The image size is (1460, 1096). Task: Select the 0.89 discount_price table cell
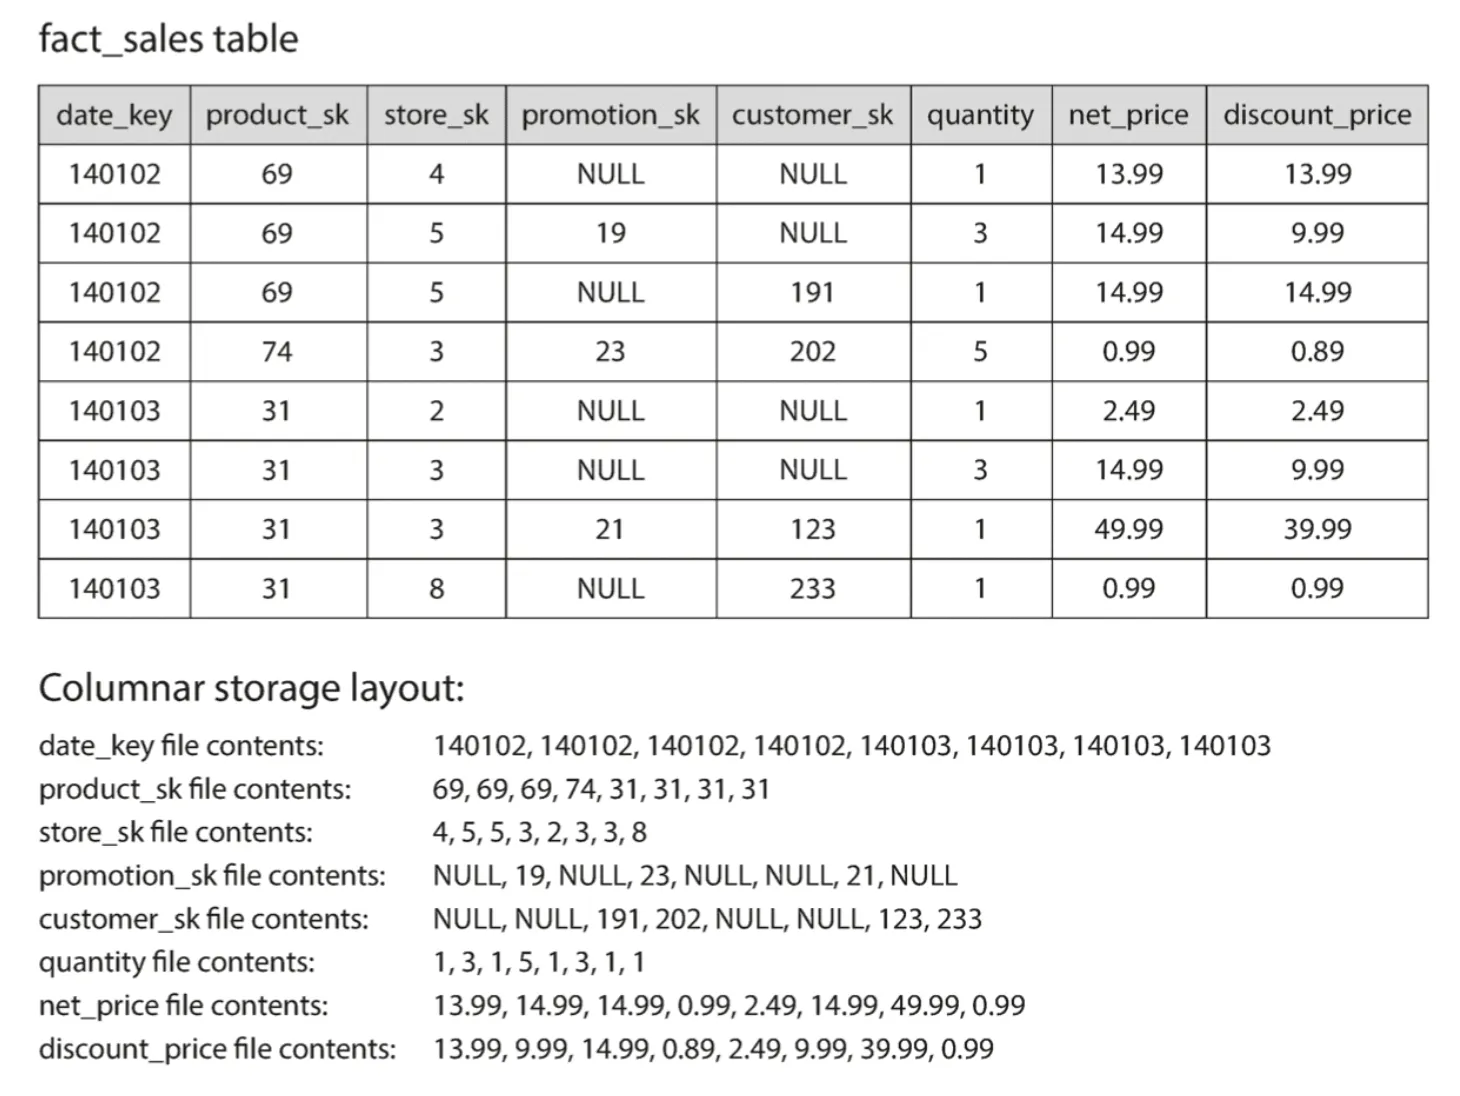coord(1317,352)
